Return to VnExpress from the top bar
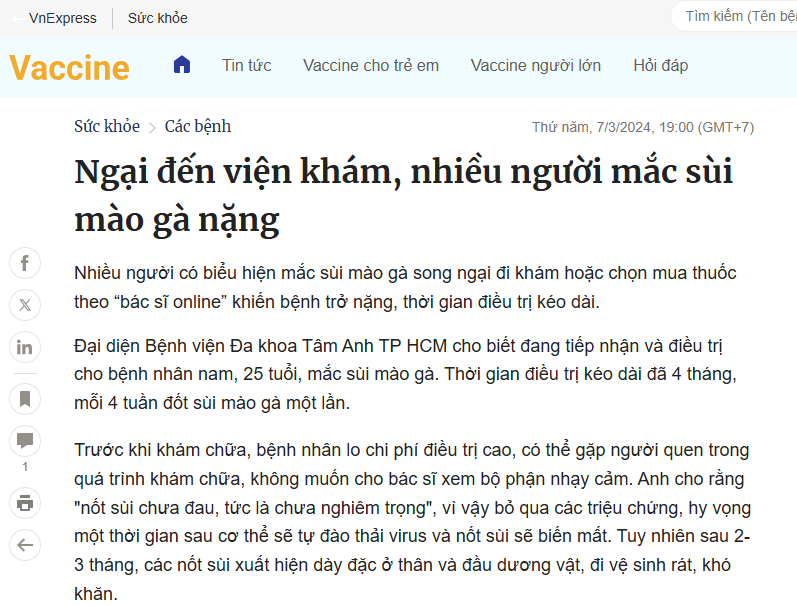This screenshot has height=606, width=797. click(55, 18)
